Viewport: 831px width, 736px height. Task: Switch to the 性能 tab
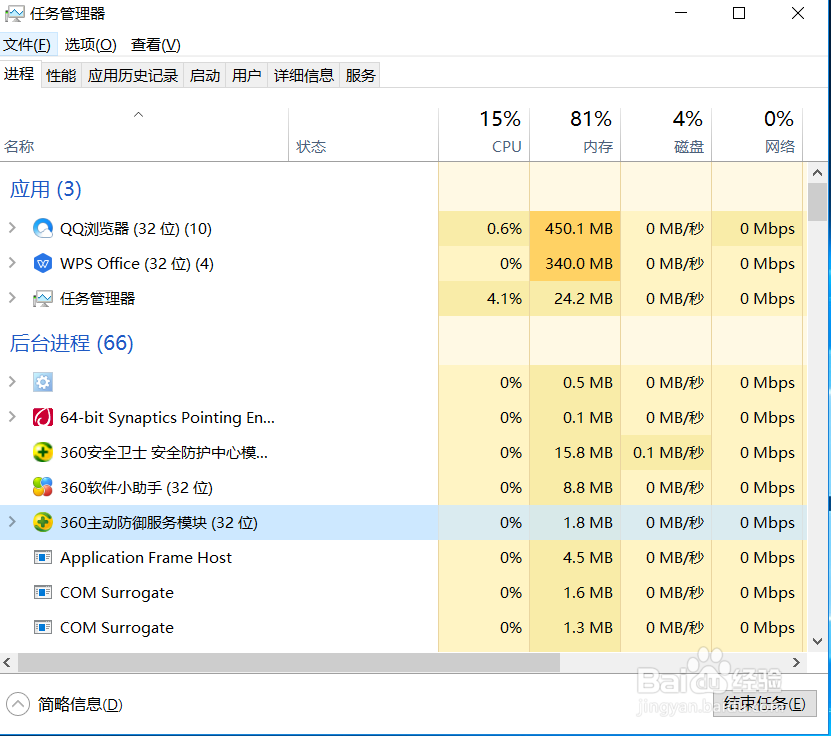60,74
